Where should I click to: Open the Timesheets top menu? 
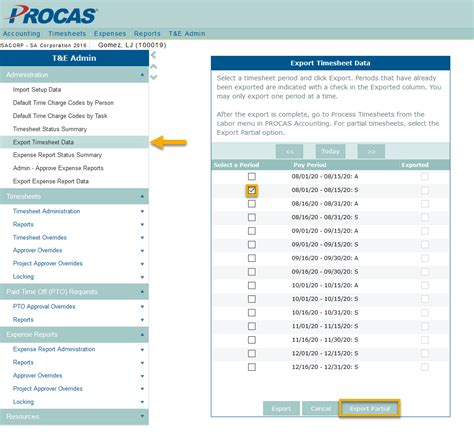[67, 34]
